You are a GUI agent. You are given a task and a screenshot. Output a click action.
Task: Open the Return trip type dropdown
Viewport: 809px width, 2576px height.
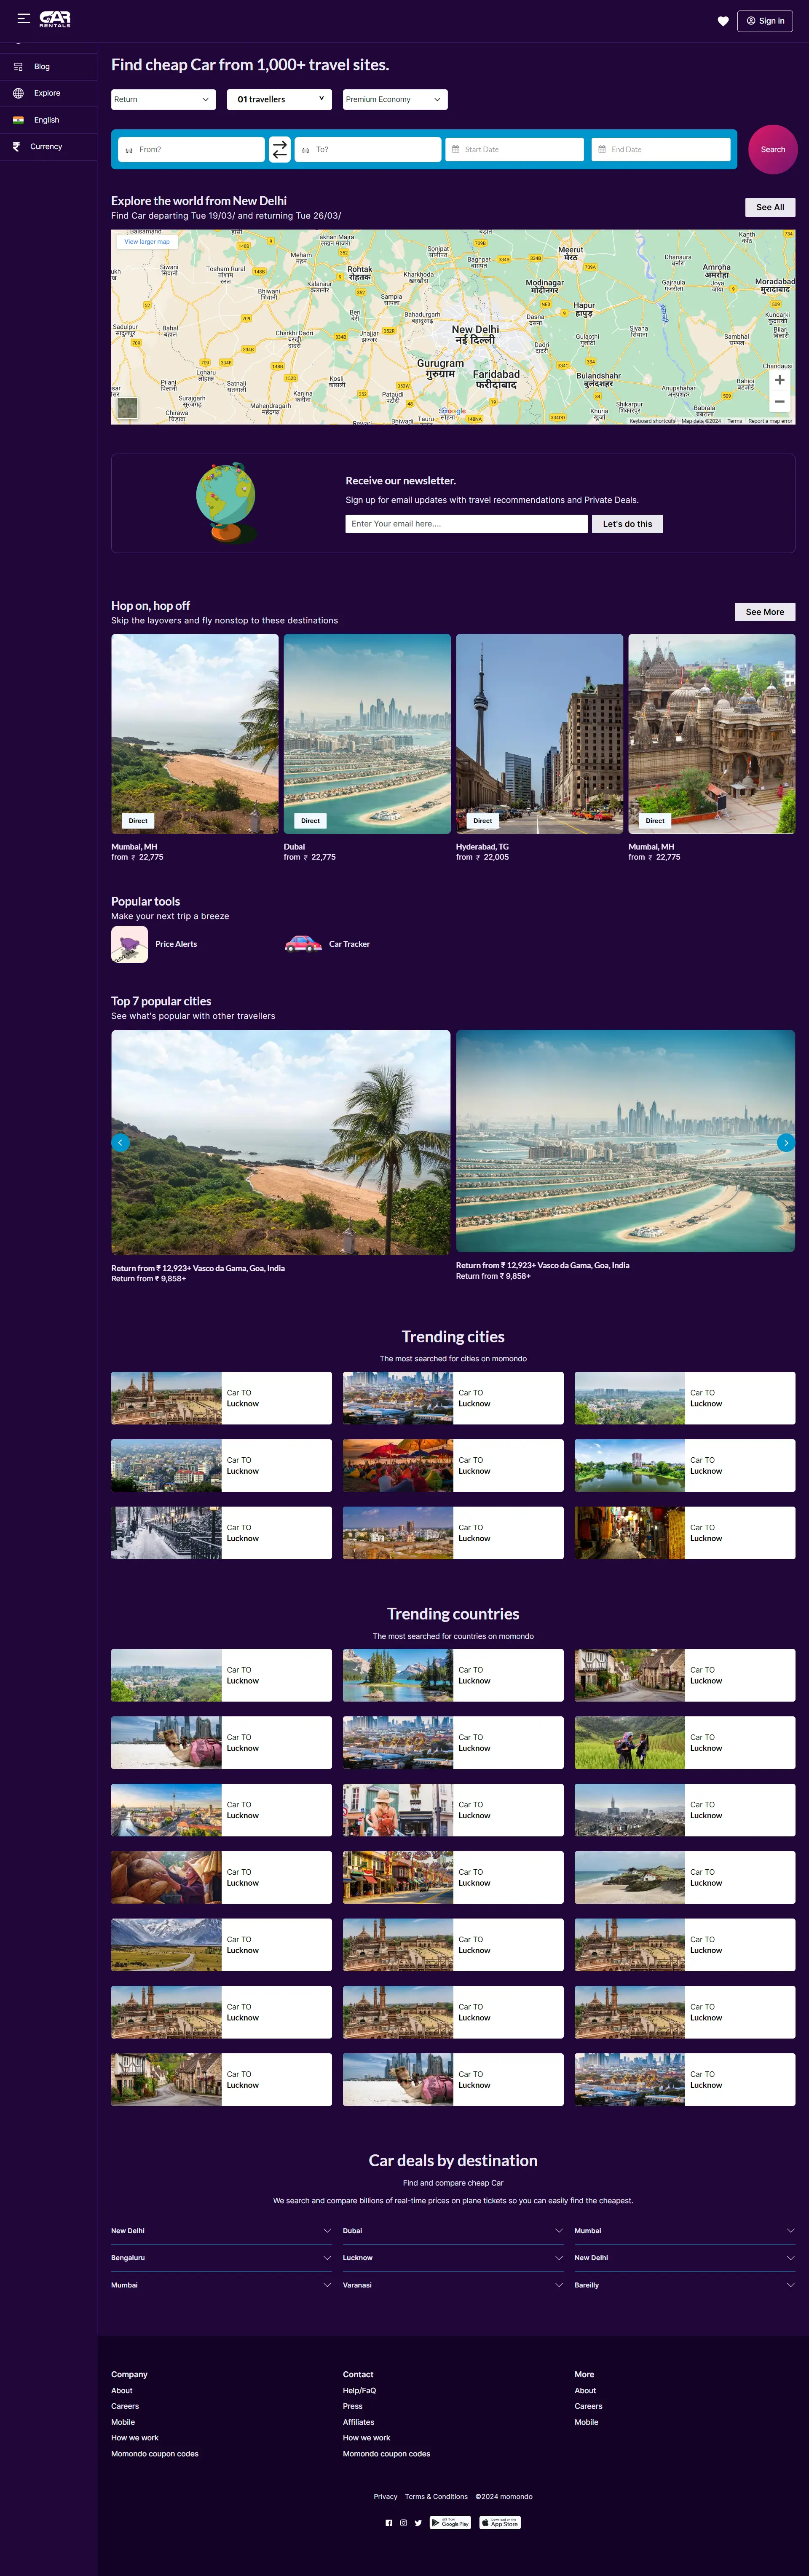pyautogui.click(x=162, y=99)
